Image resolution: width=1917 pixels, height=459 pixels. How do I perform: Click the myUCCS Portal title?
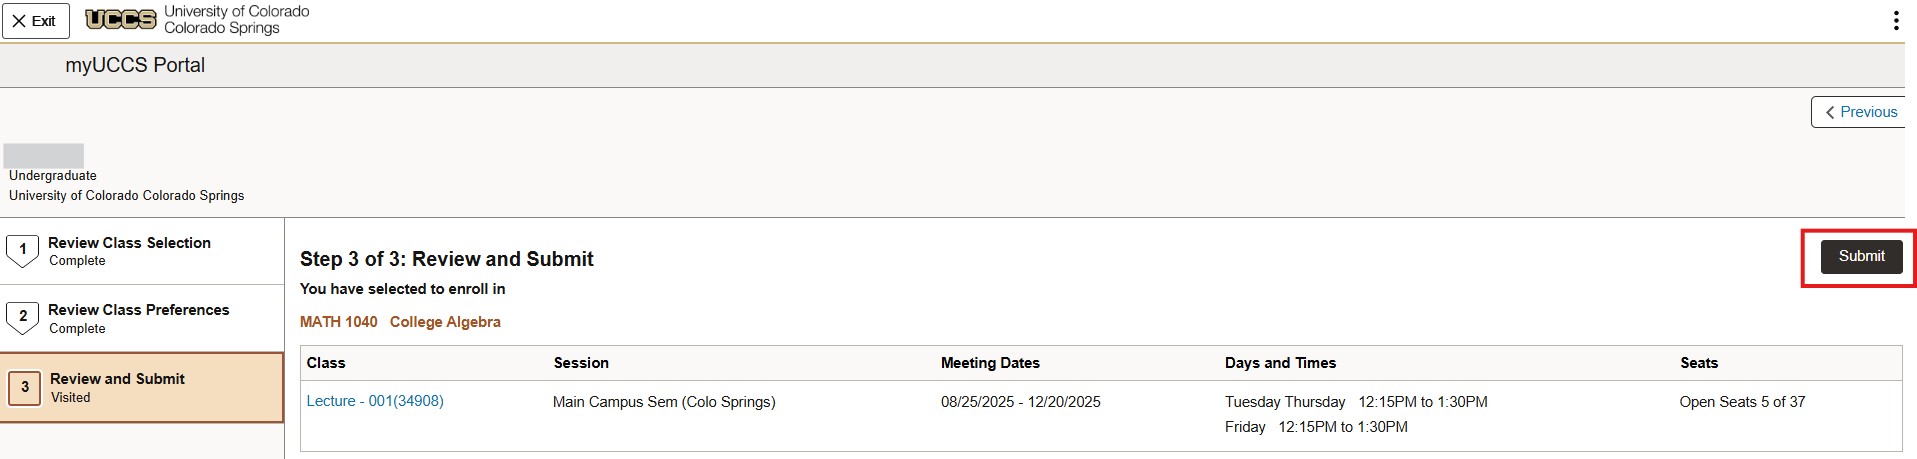135,65
